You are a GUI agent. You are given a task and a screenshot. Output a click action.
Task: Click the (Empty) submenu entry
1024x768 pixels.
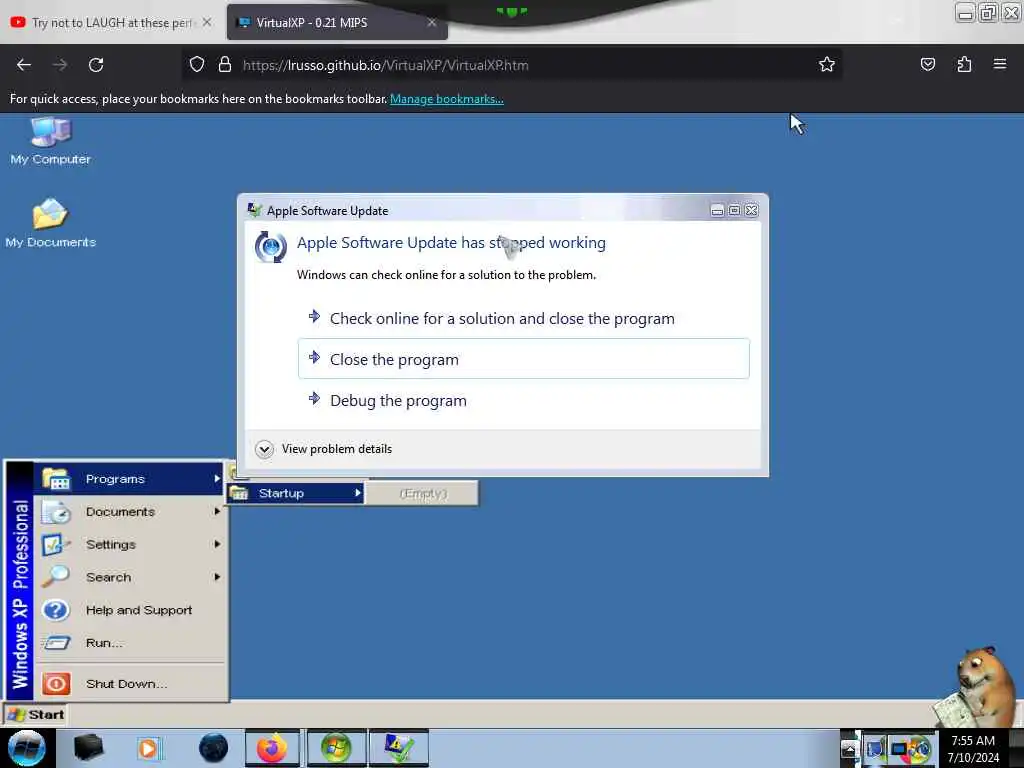click(x=423, y=494)
